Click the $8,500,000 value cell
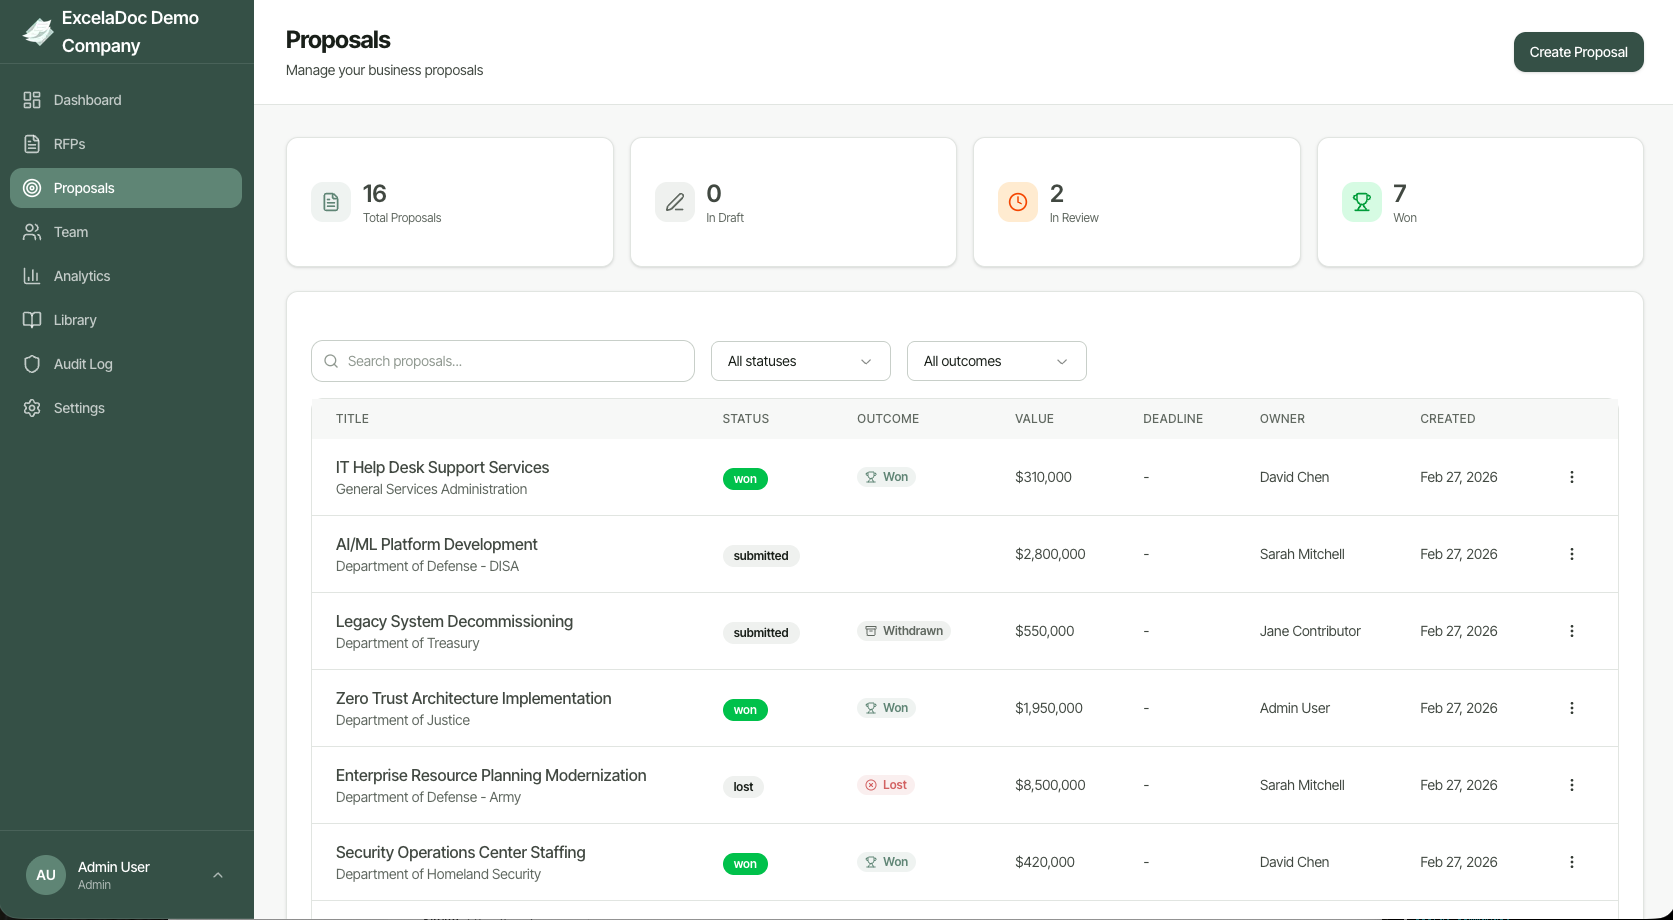The image size is (1673, 920). 1050,785
